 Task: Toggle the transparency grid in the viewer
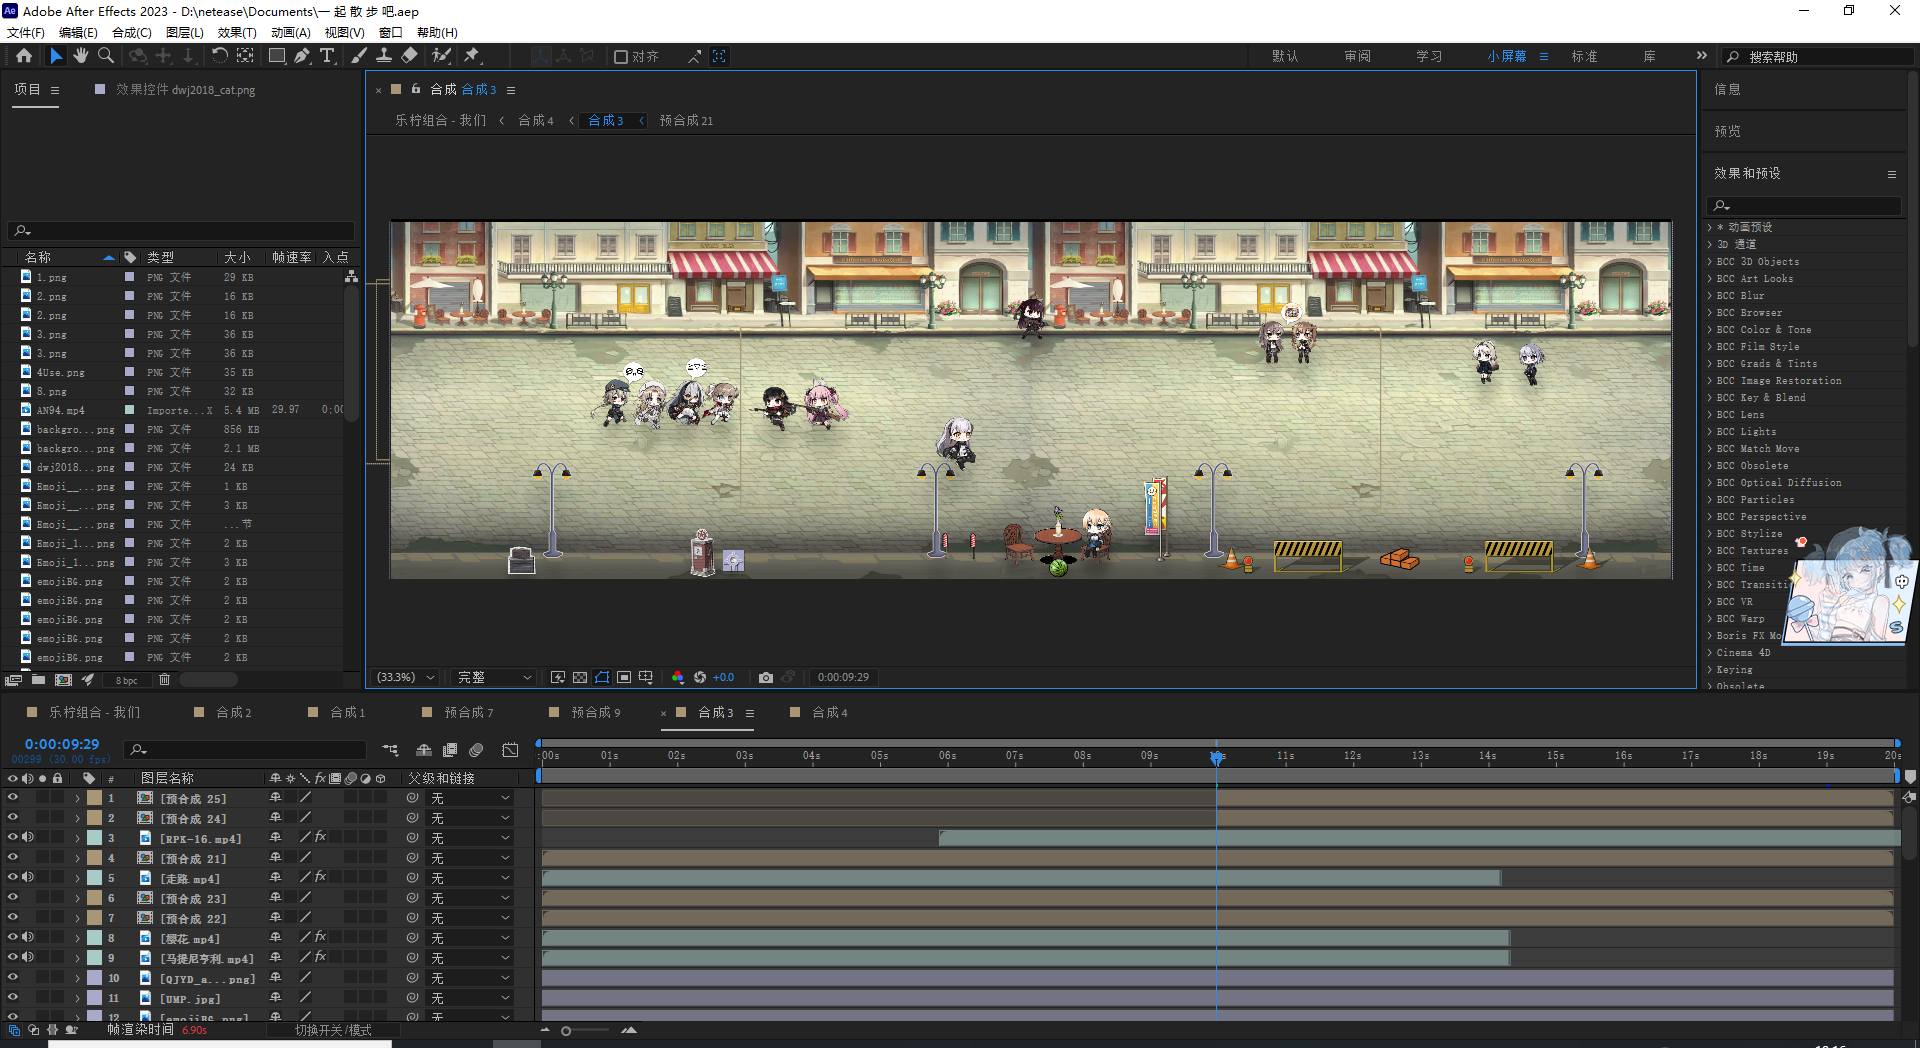click(580, 677)
